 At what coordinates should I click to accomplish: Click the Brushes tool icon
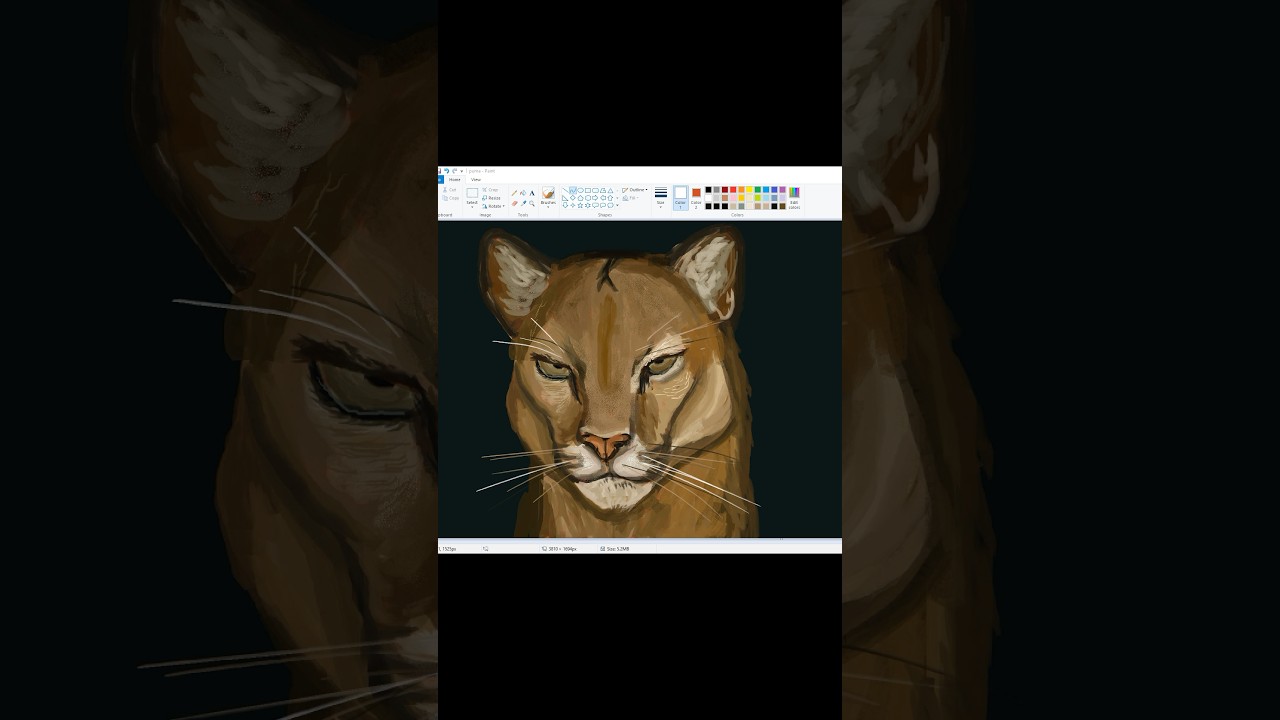548,192
